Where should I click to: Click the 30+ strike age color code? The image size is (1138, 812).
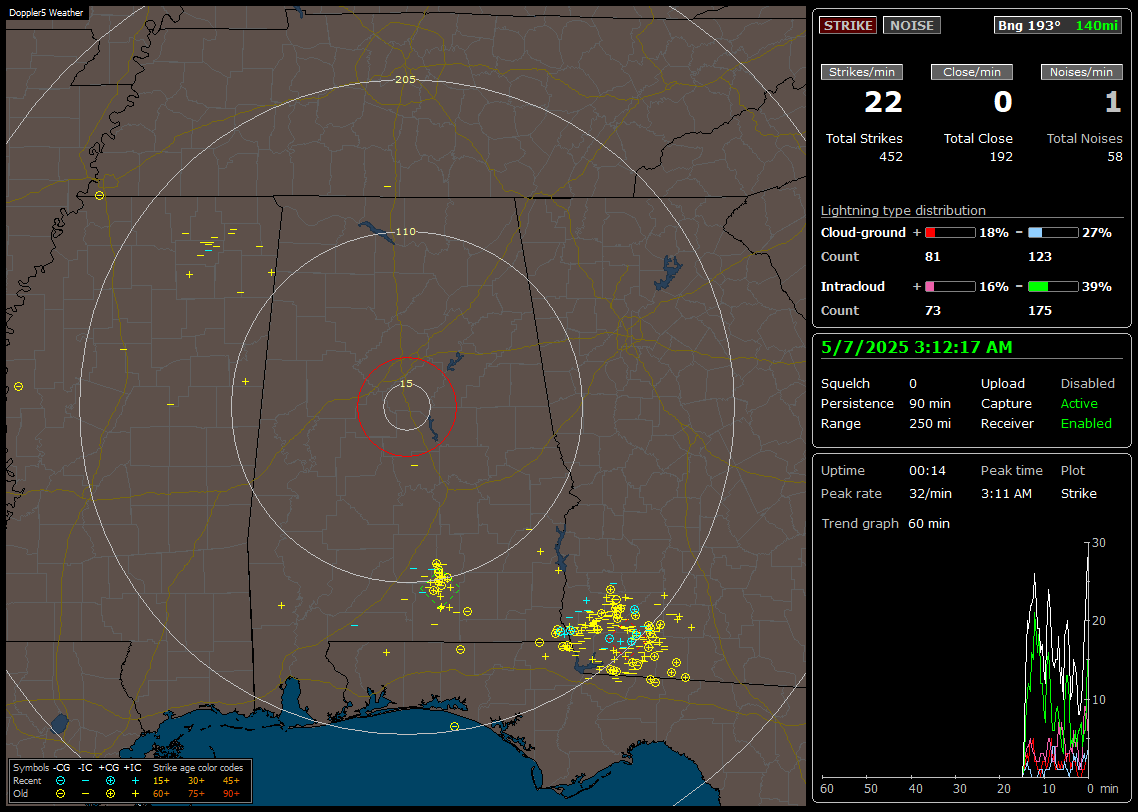(x=196, y=781)
